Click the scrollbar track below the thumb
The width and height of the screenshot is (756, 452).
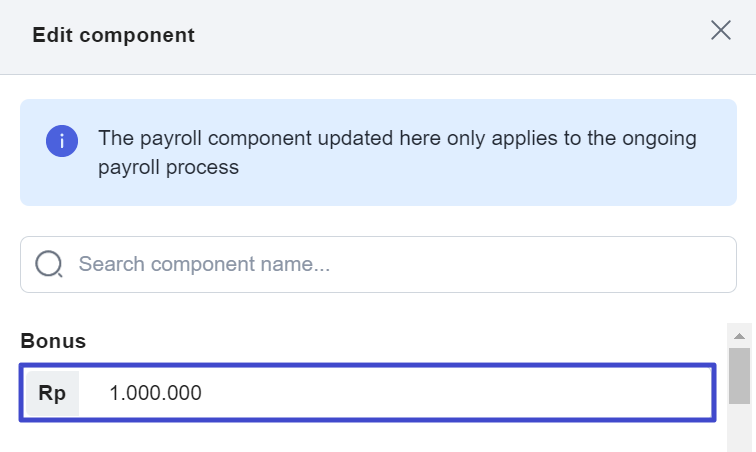click(x=739, y=428)
